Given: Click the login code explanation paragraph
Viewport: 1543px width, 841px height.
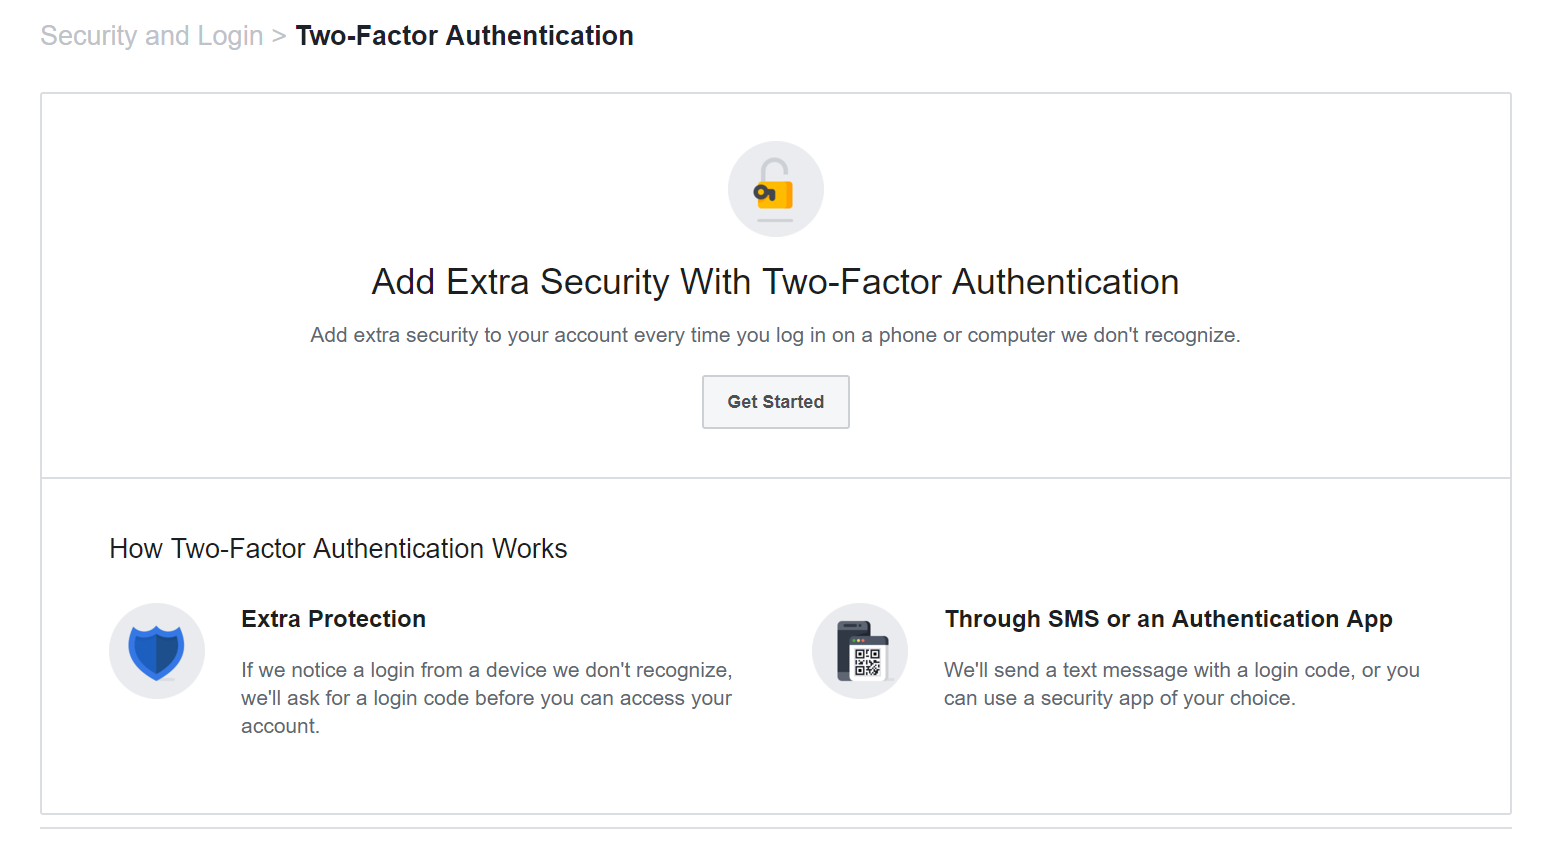Looking at the screenshot, I should [x=487, y=697].
